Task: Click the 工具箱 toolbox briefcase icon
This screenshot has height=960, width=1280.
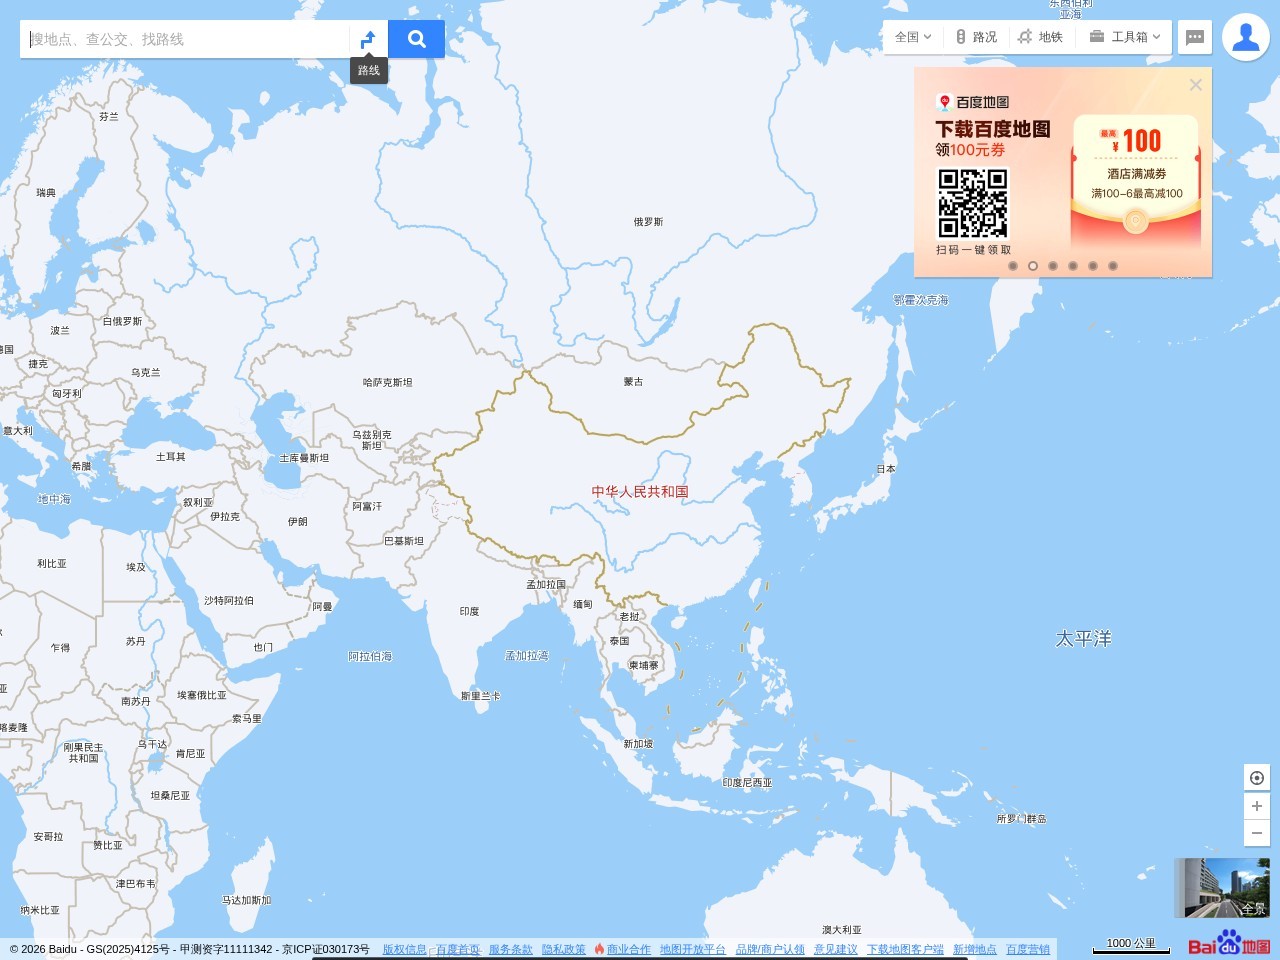Action: tap(1098, 37)
